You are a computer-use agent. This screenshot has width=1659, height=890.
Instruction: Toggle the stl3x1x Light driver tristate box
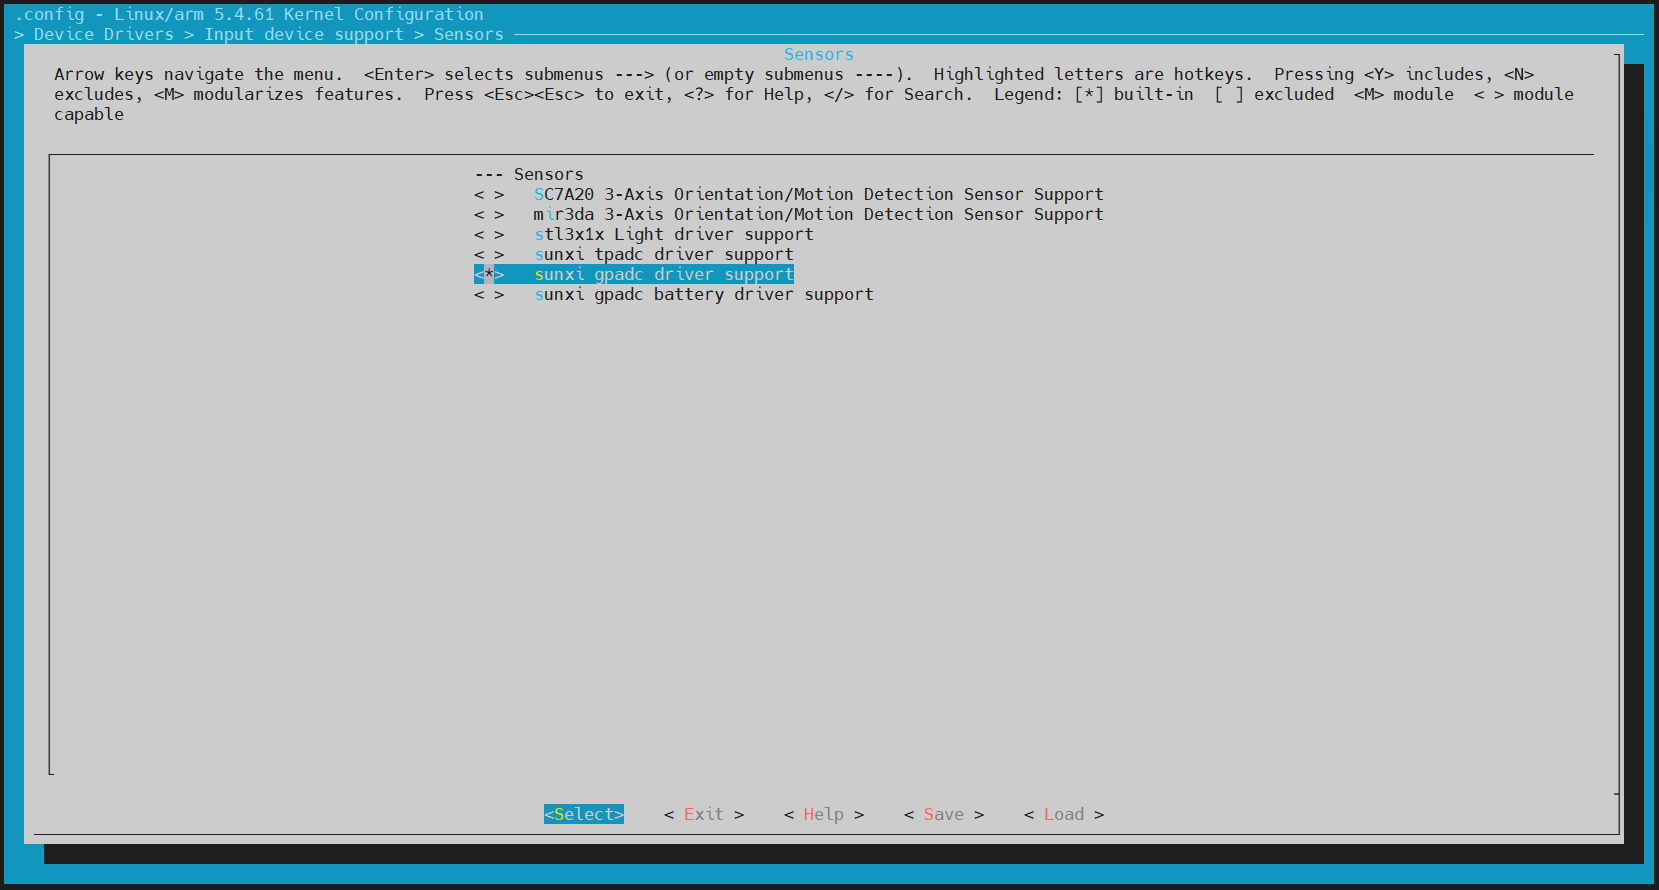click(489, 234)
